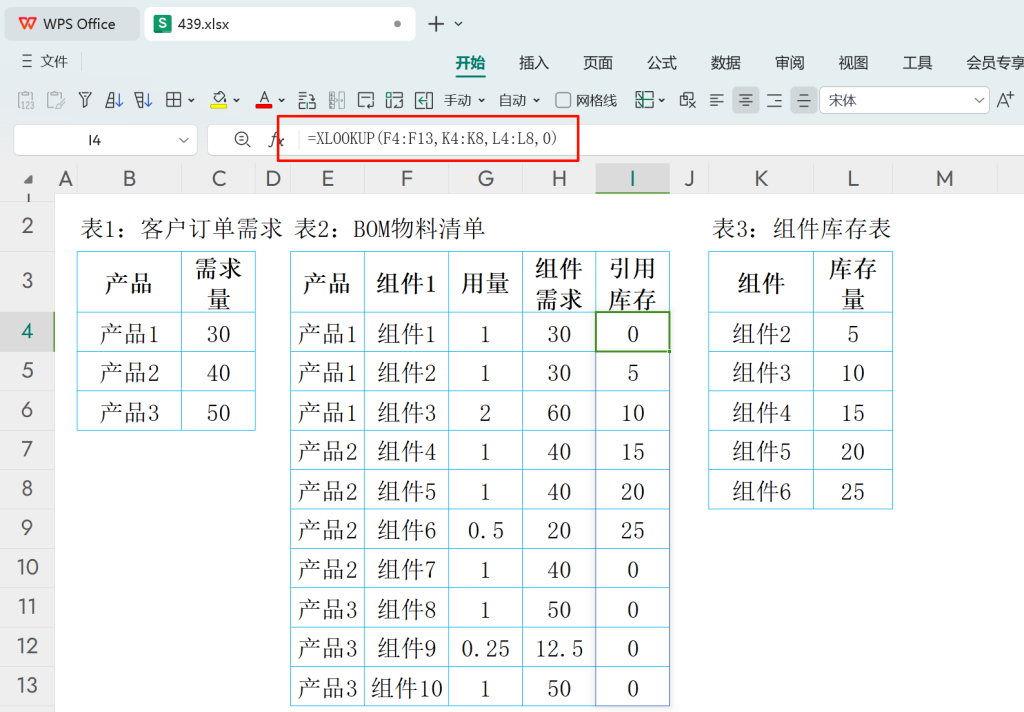
Task: Click the split columns icon
Action: pos(336,100)
